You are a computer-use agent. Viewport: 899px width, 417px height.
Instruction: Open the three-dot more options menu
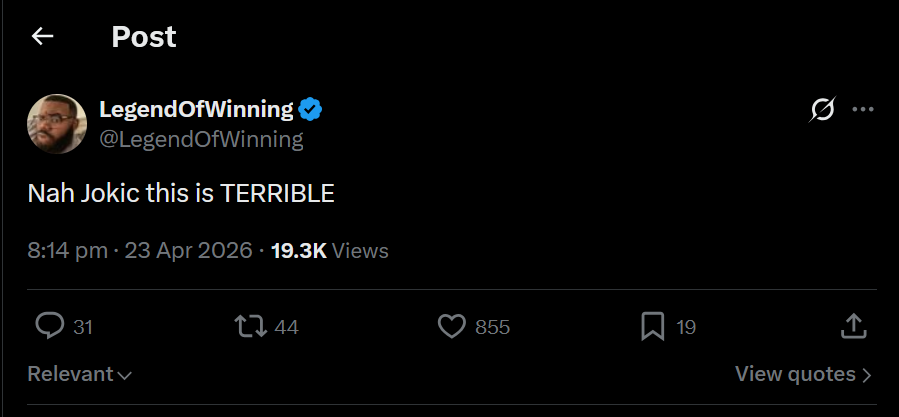[862, 110]
